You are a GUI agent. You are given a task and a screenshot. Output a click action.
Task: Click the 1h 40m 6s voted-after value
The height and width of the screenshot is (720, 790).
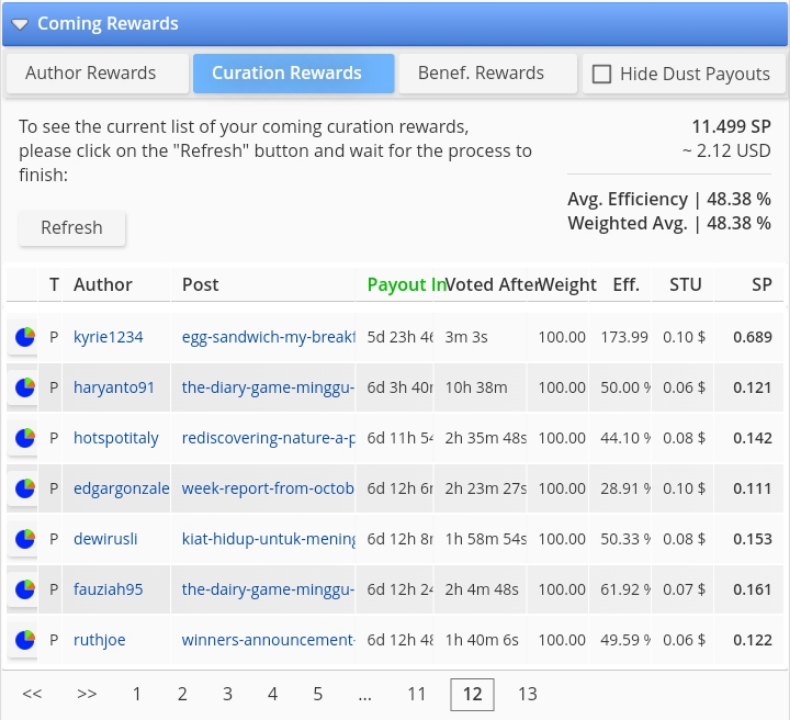[482, 640]
